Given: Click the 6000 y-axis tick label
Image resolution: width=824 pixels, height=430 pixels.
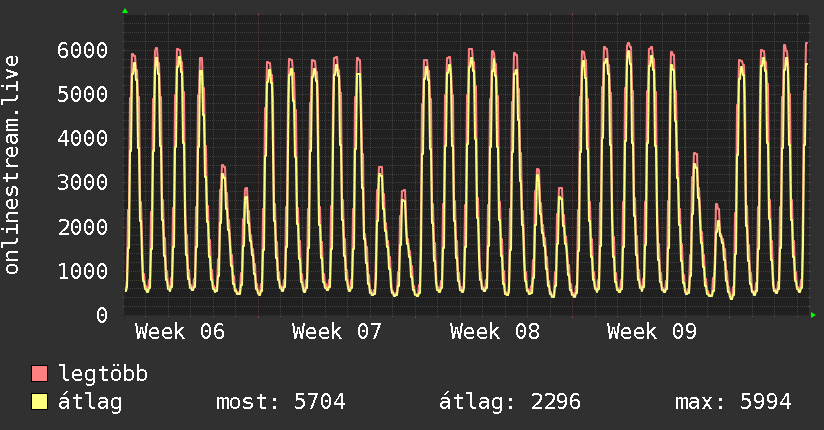Looking at the screenshot, I should [x=83, y=50].
